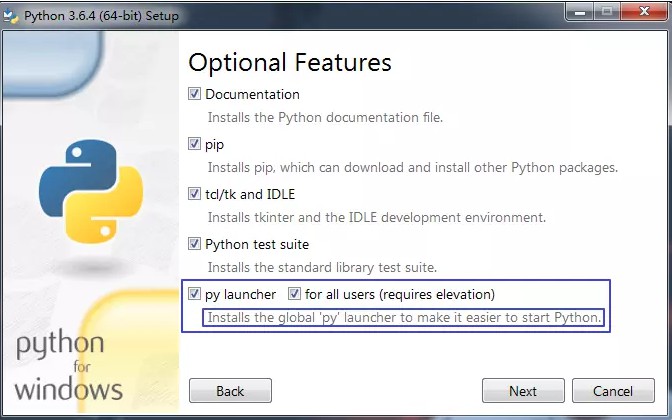The height and width of the screenshot is (420, 672).
Task: Click the 'pip' label text
Action: click(x=214, y=145)
